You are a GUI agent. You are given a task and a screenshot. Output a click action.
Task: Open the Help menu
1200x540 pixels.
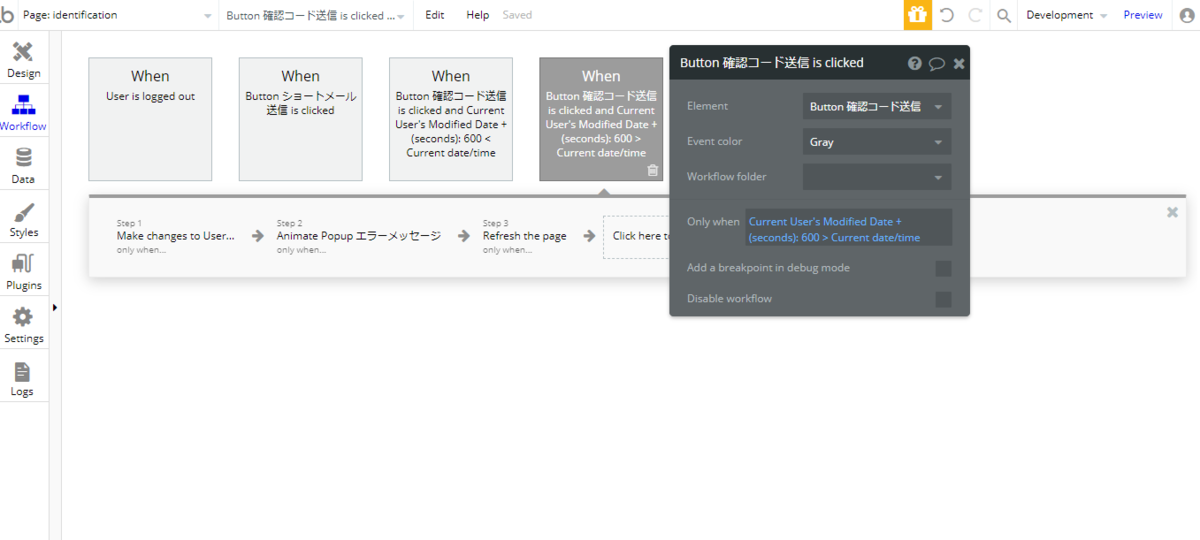(x=478, y=15)
